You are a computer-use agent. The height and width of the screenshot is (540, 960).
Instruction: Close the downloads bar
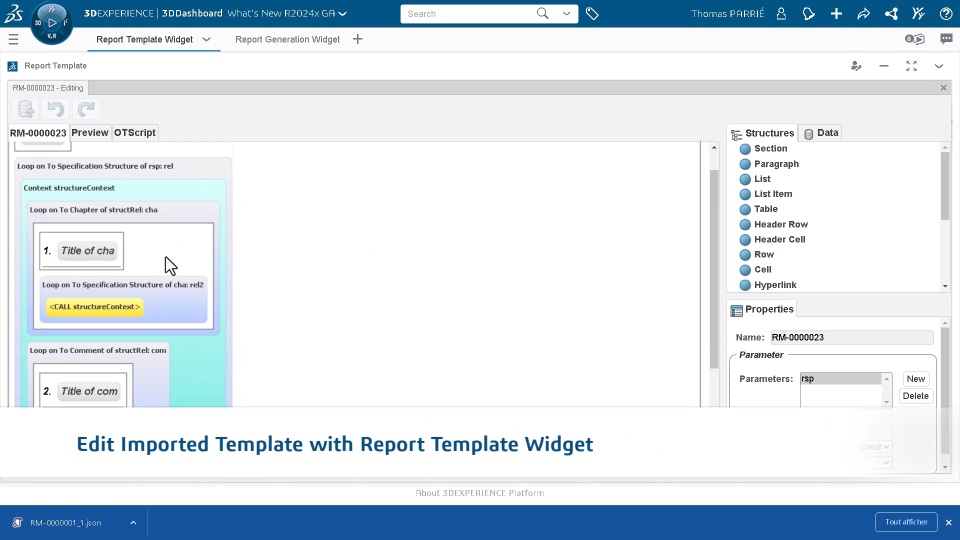pos(948,523)
